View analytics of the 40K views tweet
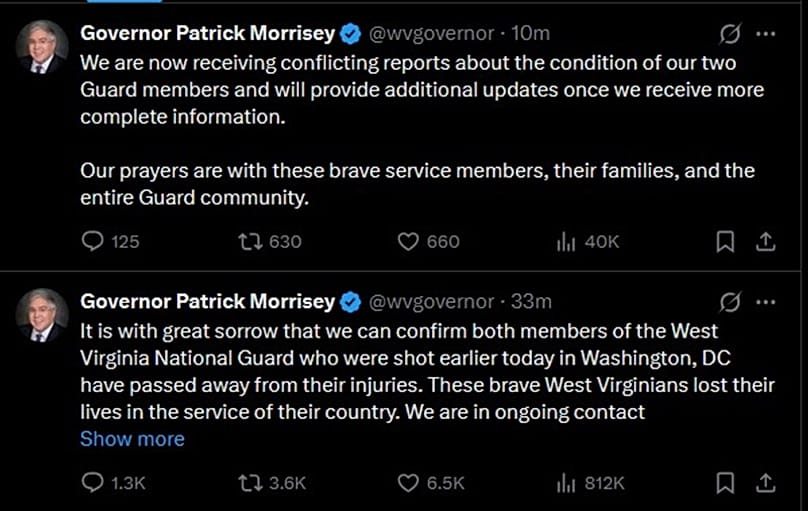The width and height of the screenshot is (808, 511). point(565,241)
